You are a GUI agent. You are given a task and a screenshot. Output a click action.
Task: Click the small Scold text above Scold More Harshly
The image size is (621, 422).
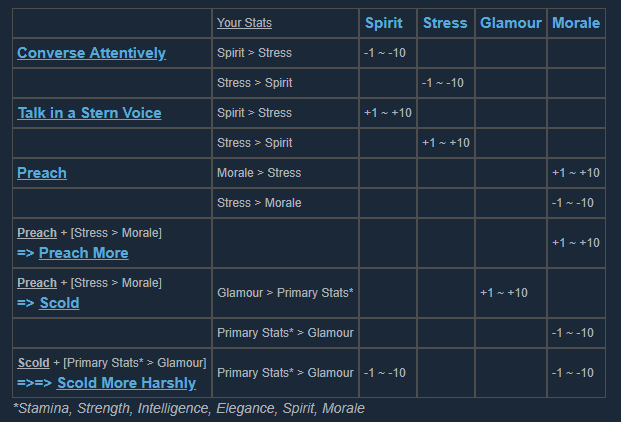click(32, 362)
